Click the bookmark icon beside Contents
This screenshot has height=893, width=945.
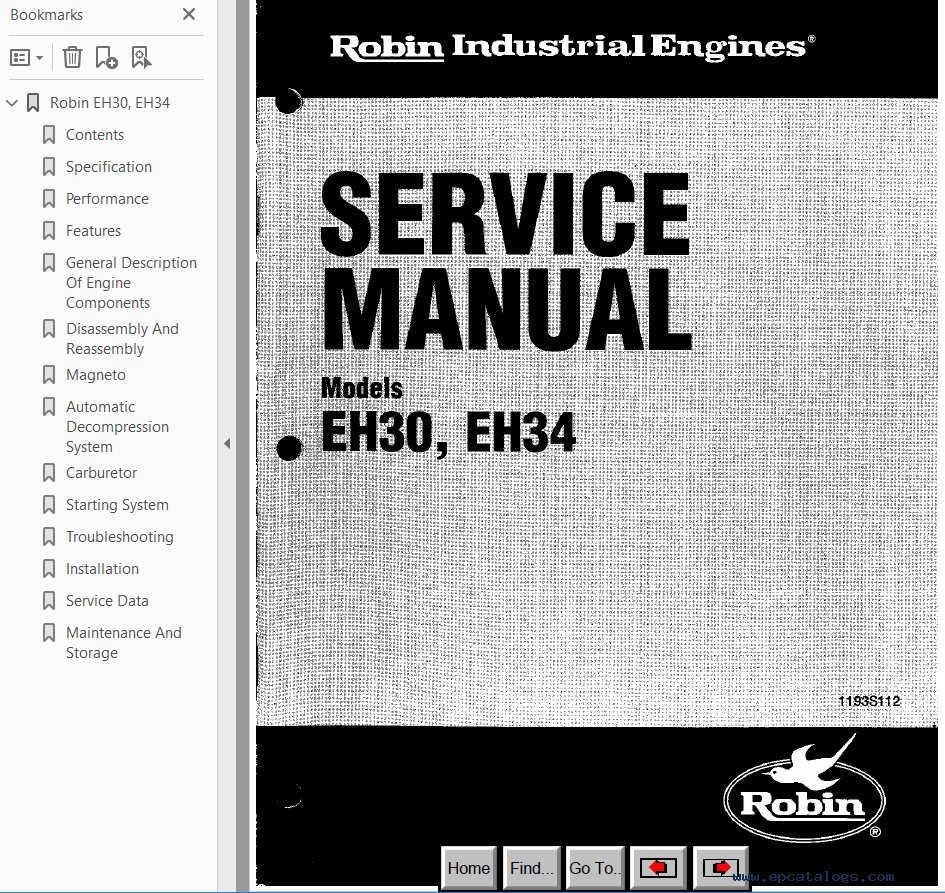[49, 135]
